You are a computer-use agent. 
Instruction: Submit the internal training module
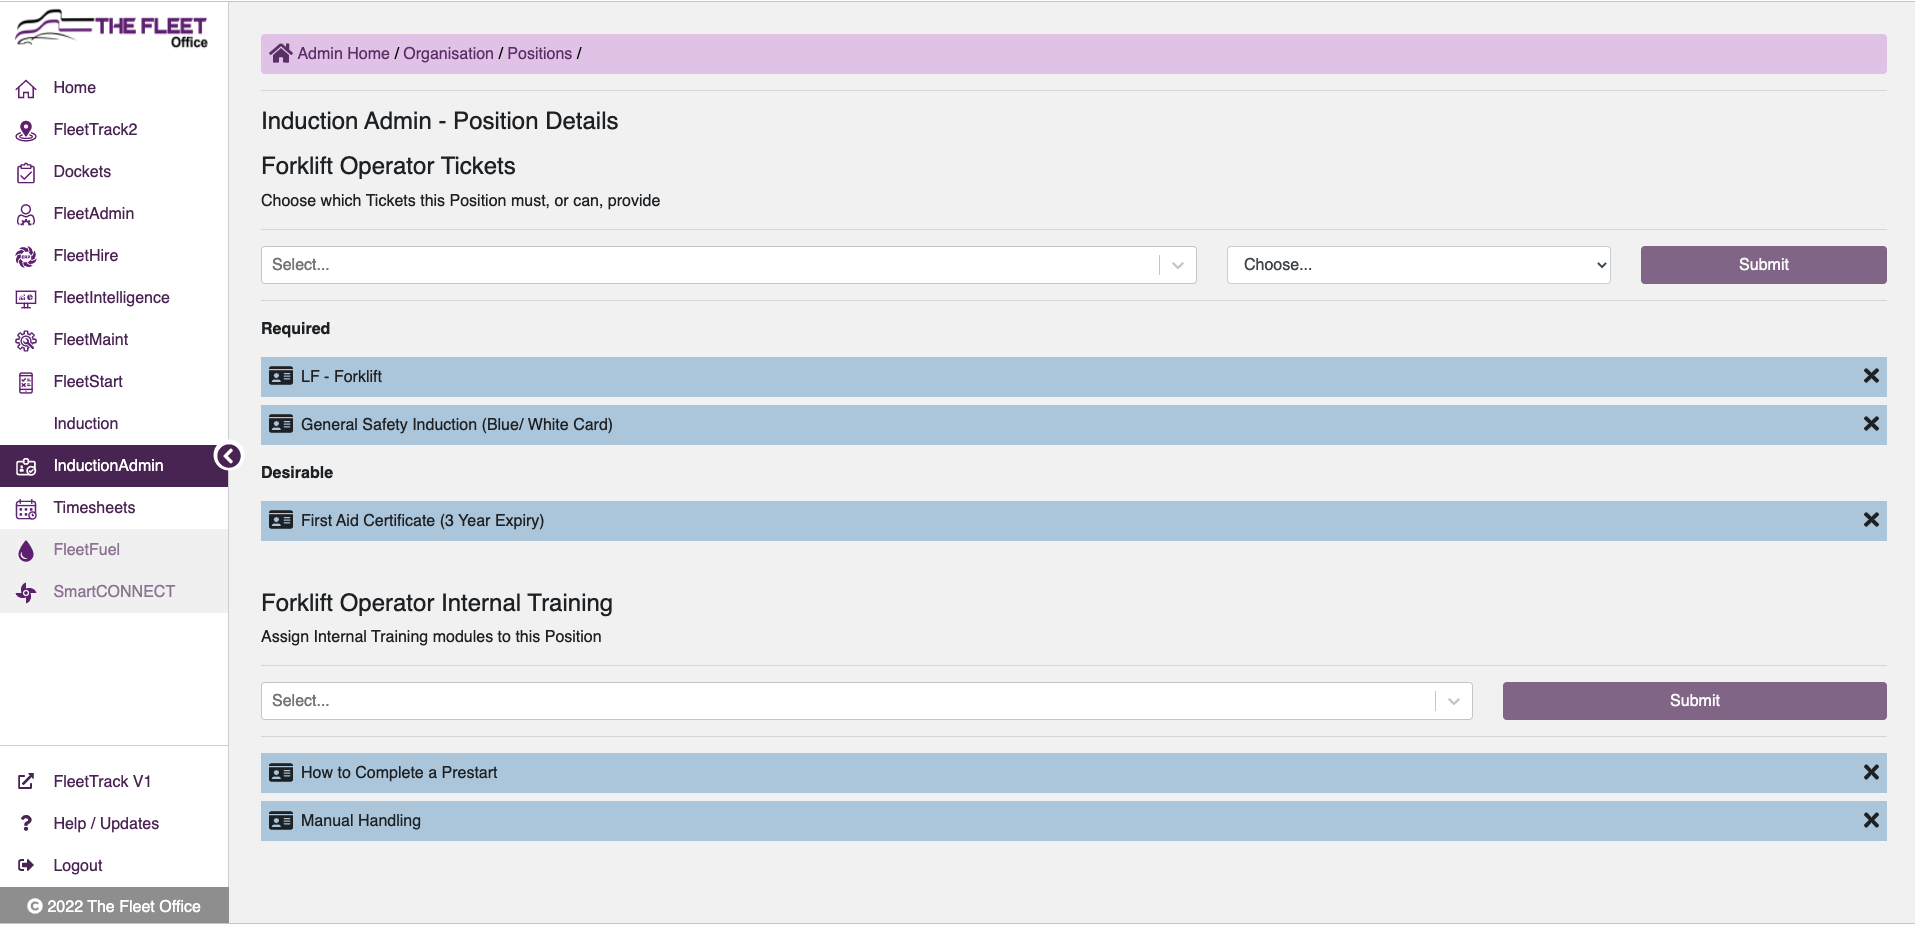pos(1694,701)
